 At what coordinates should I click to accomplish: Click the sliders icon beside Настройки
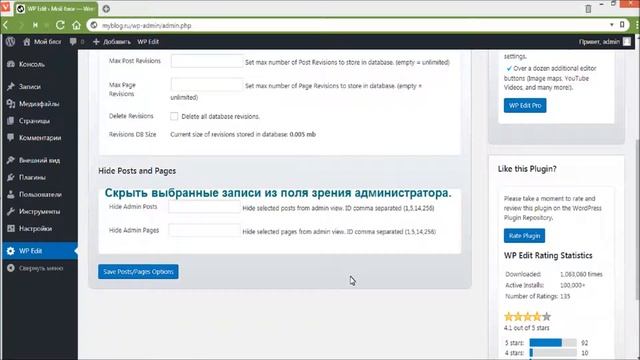[11, 229]
